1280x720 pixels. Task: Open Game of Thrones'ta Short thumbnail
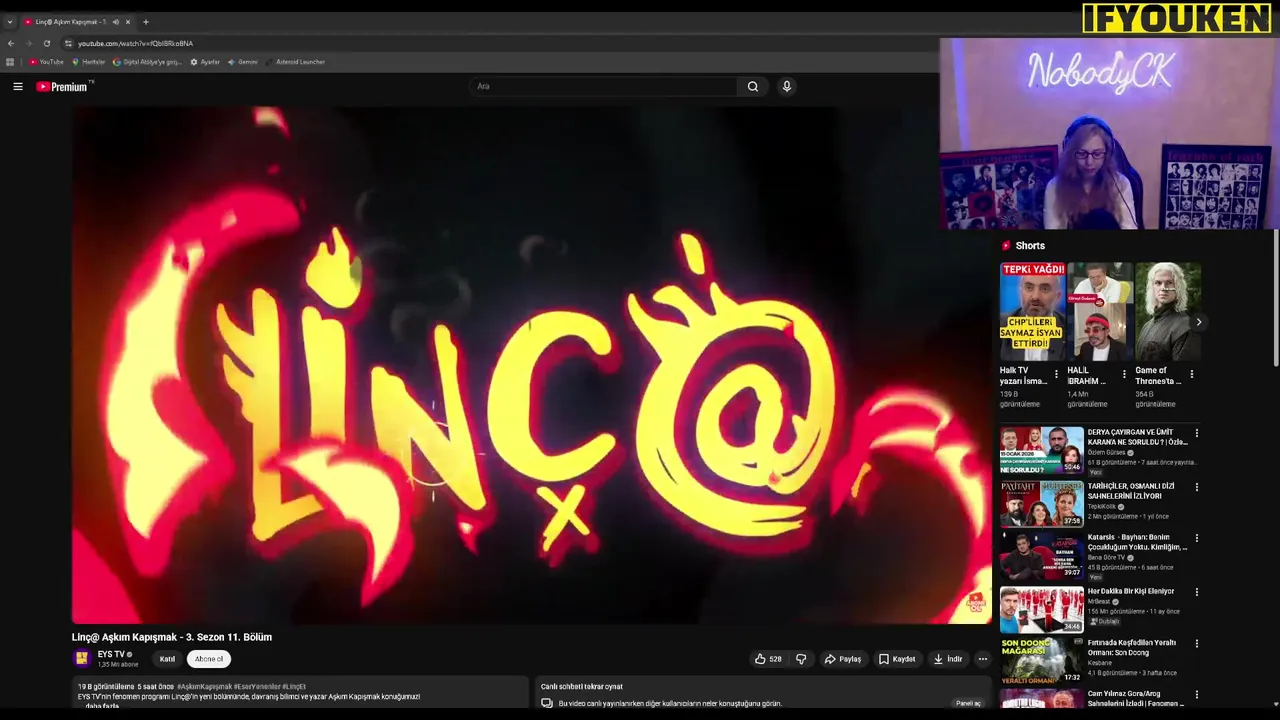(x=1168, y=312)
